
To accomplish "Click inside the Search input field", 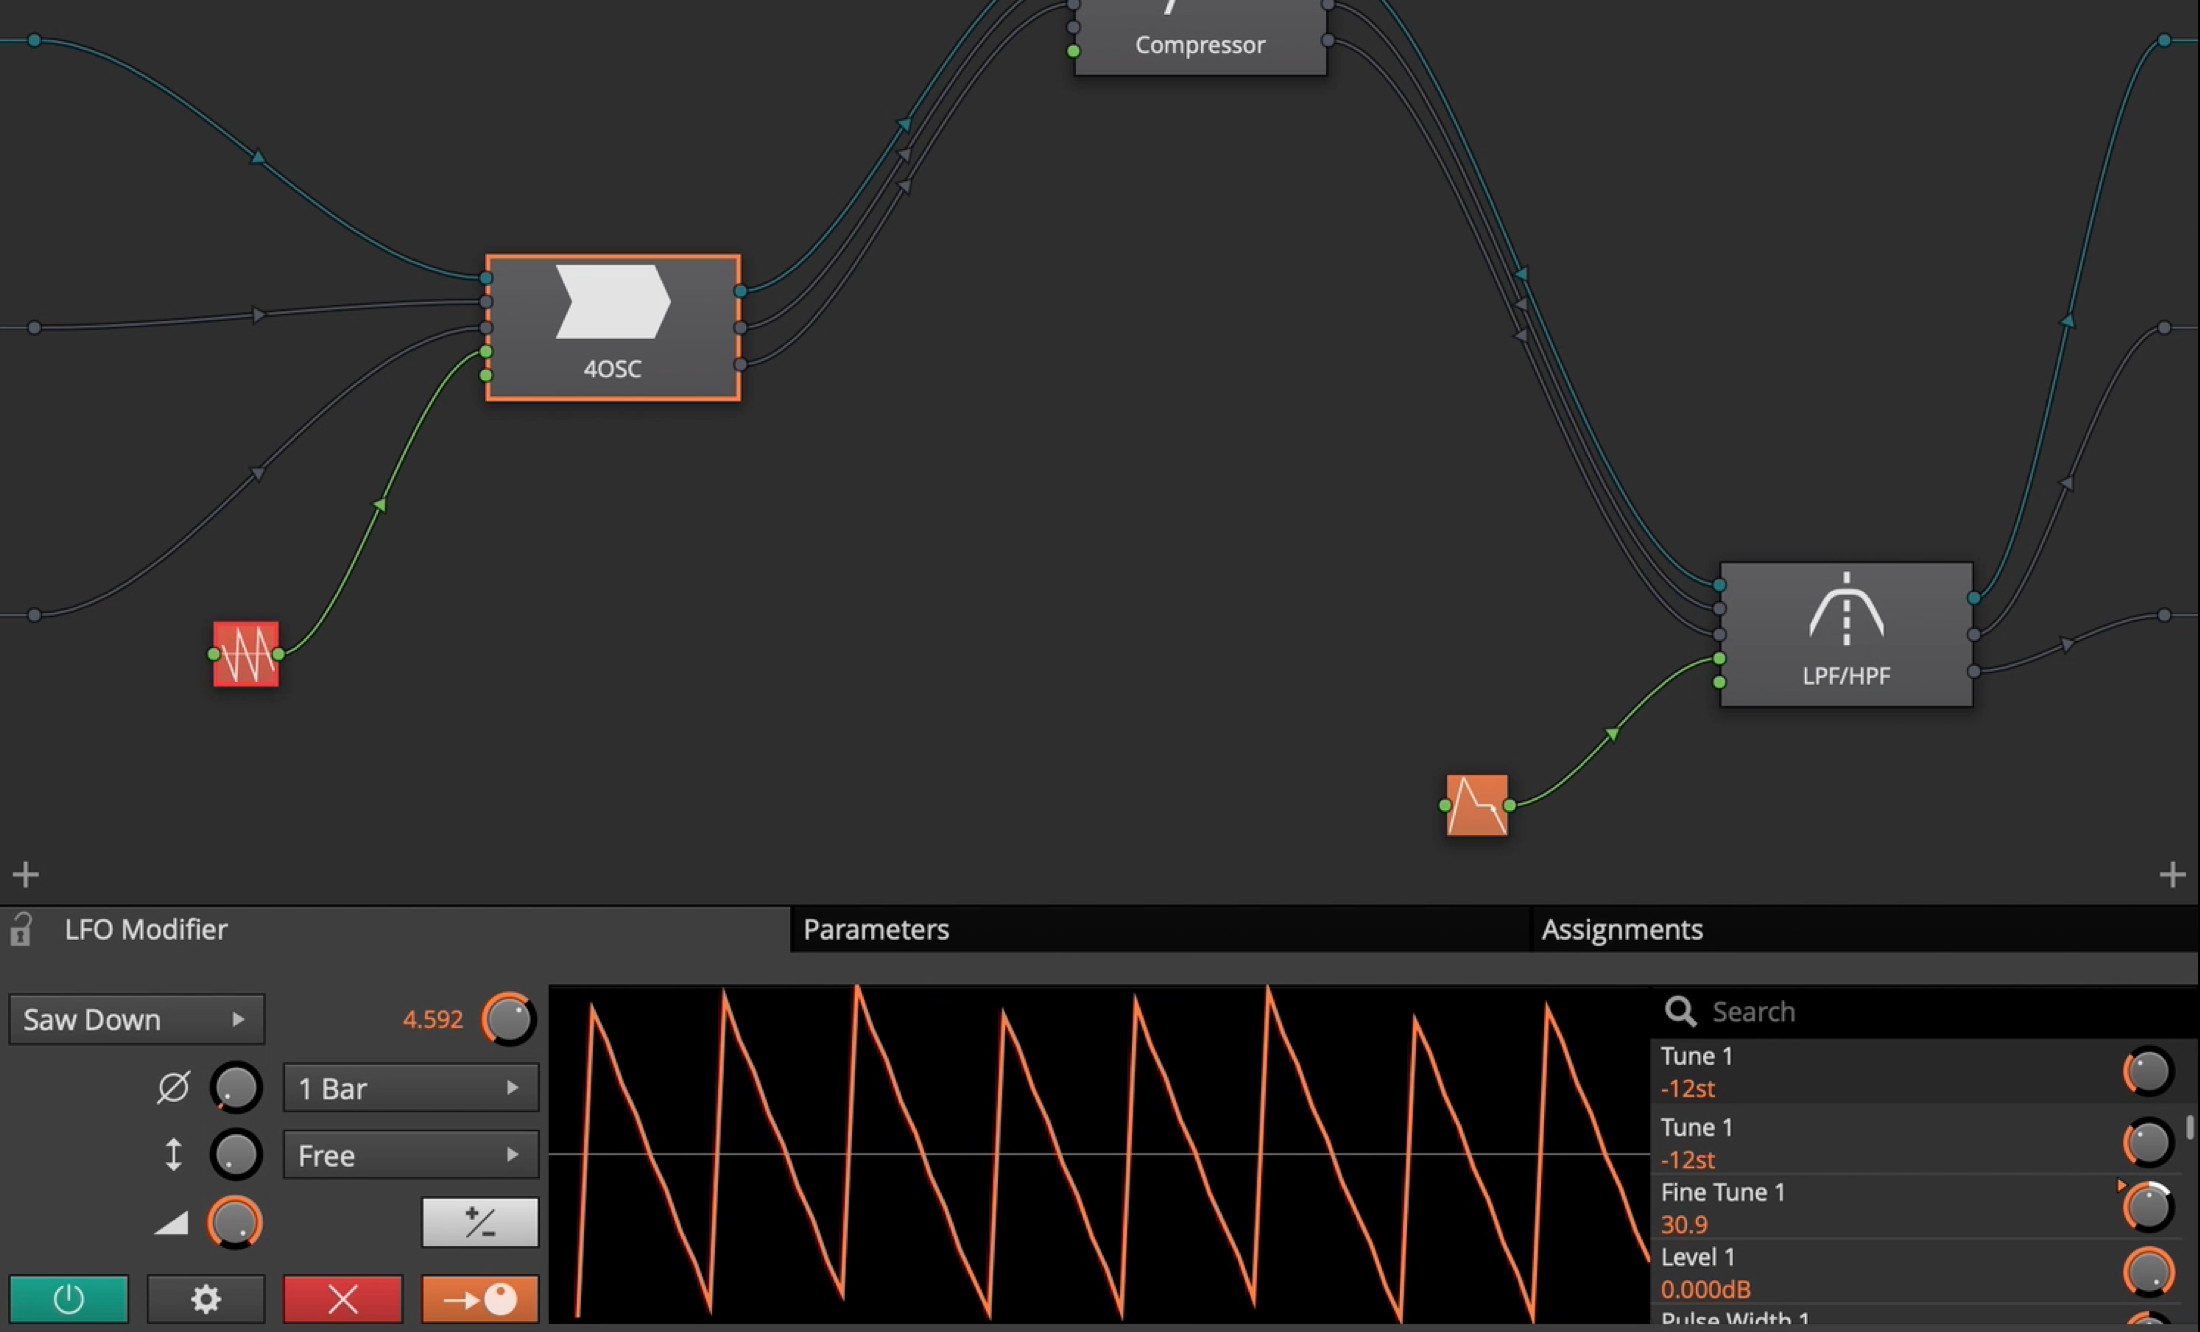I will tap(1850, 1011).
